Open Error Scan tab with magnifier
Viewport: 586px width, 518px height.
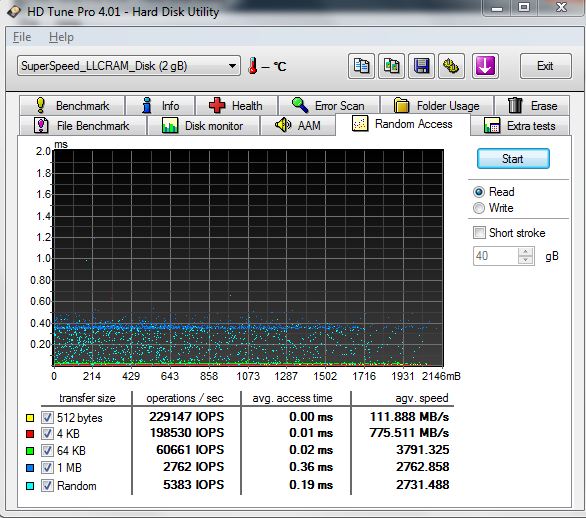(329, 105)
